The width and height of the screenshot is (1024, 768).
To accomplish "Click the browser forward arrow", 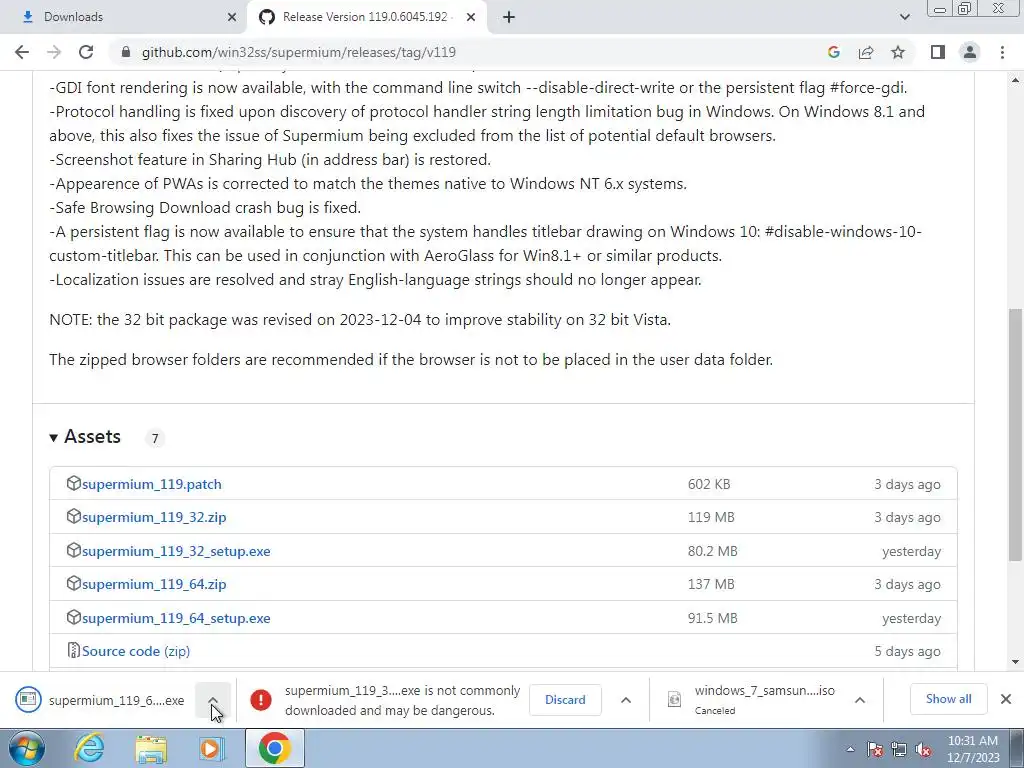I will pos(54,52).
